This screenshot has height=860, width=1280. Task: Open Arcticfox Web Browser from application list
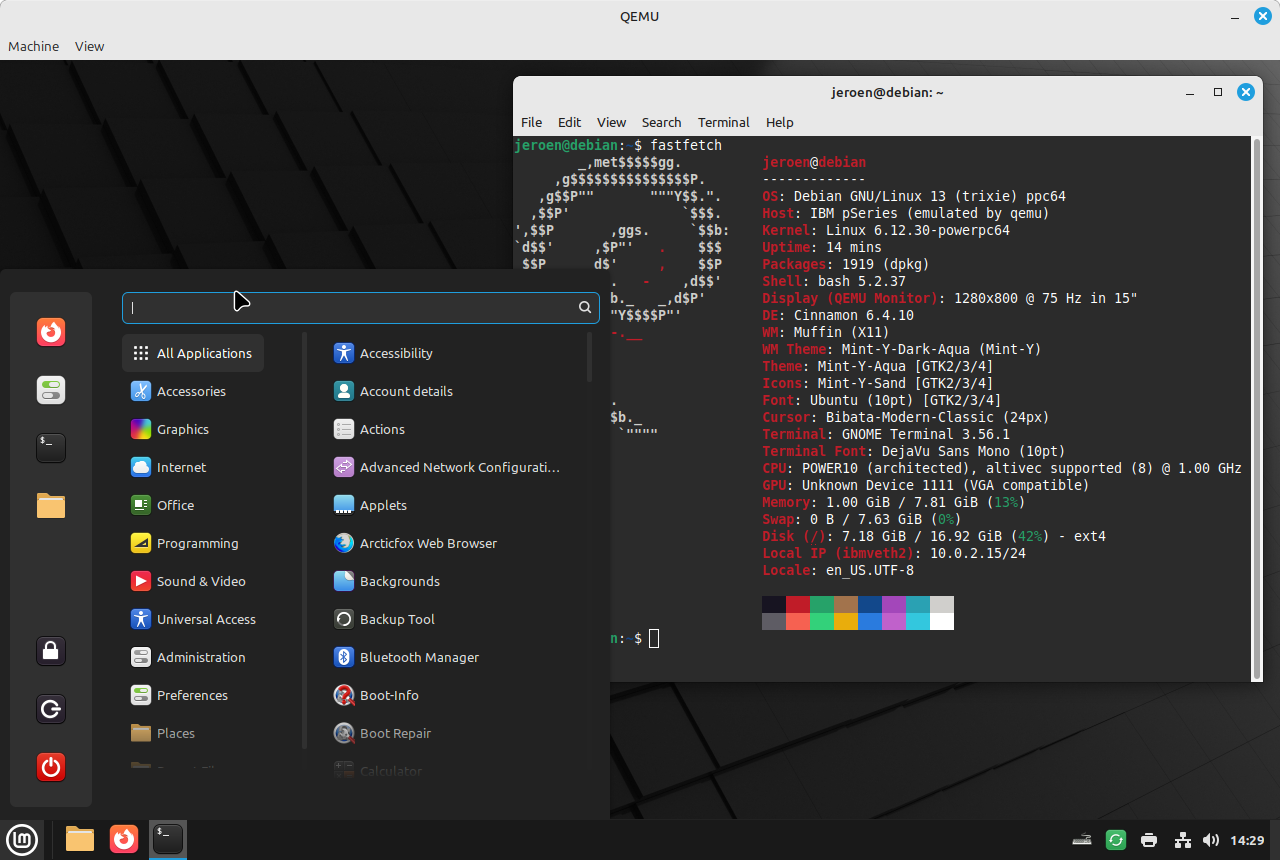(x=428, y=543)
